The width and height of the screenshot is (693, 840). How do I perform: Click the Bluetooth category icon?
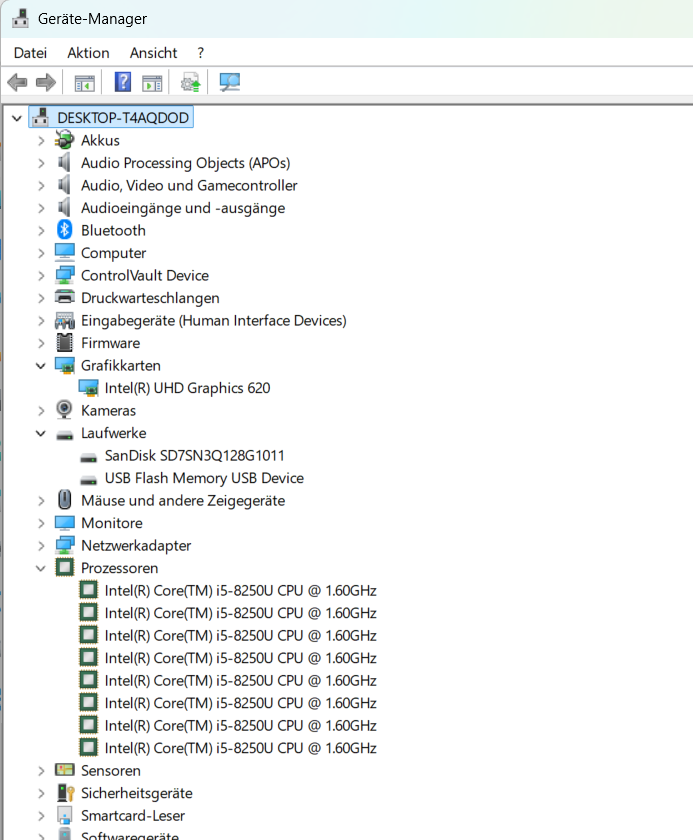(x=64, y=230)
